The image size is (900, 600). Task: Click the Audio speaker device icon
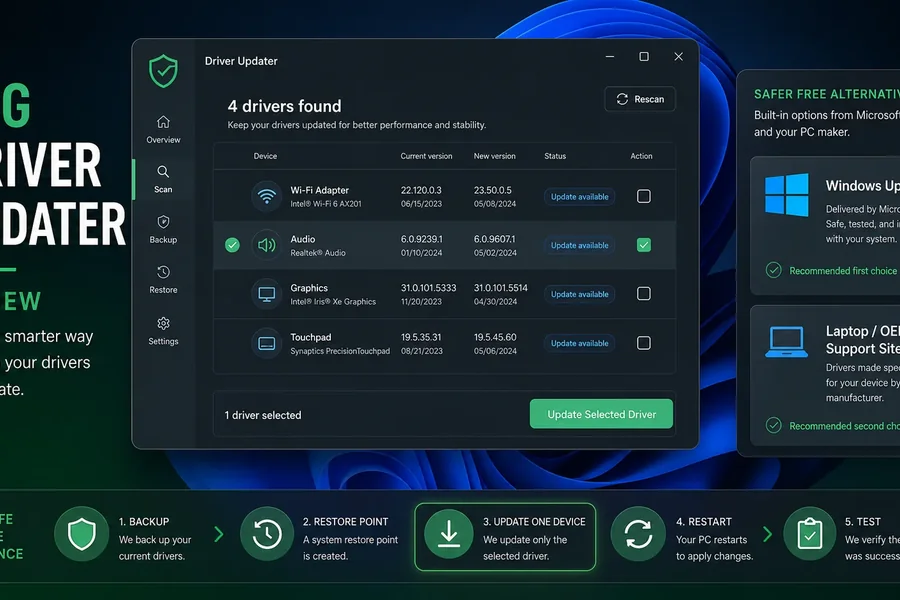(266, 245)
